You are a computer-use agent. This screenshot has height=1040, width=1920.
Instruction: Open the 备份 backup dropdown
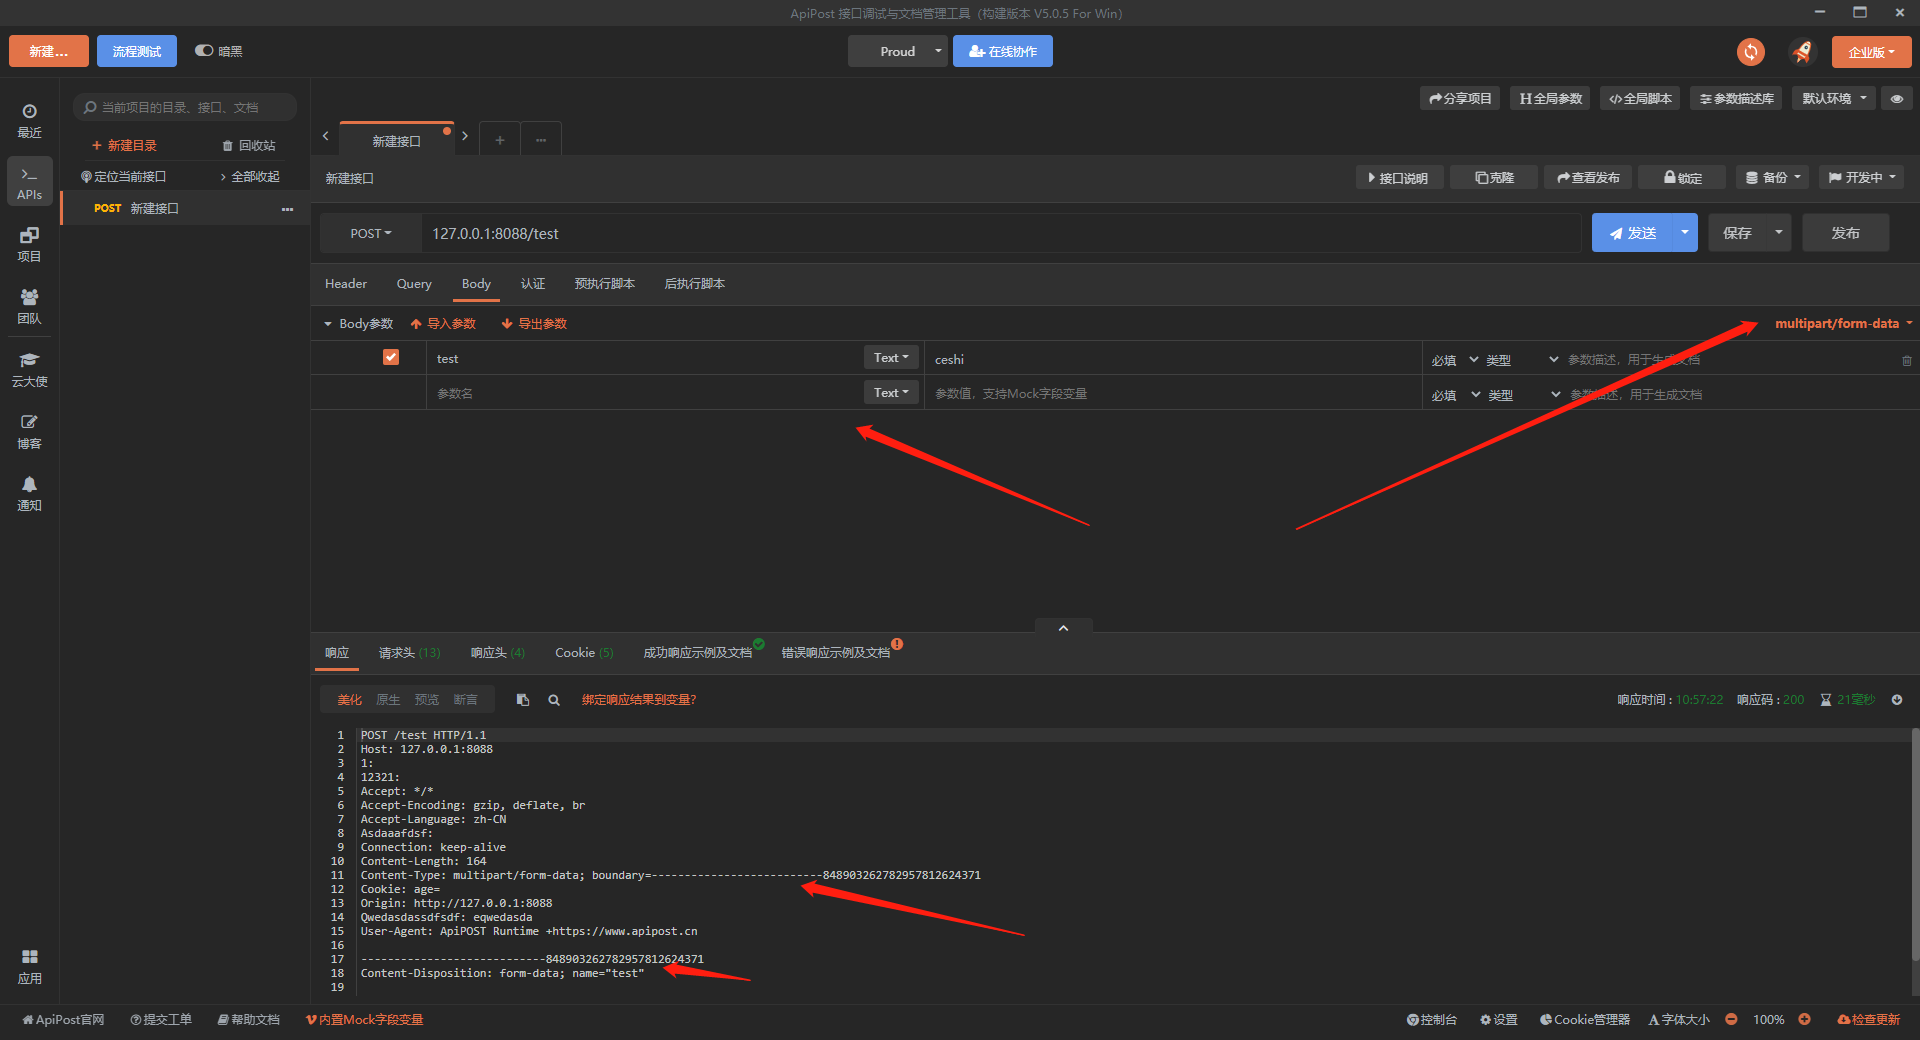pyautogui.click(x=1773, y=177)
